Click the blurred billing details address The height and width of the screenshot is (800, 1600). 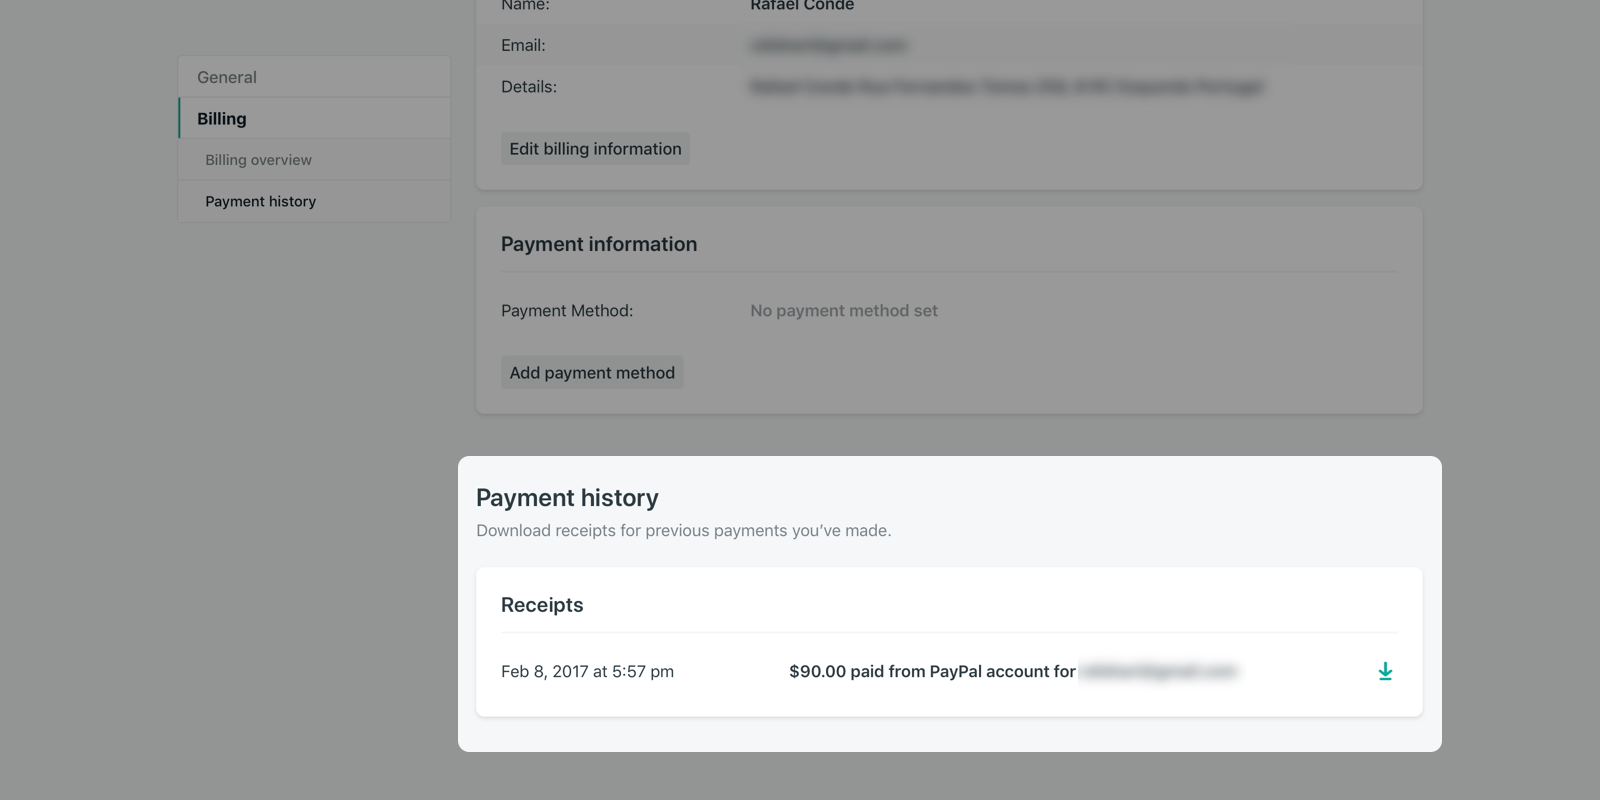pos(1006,87)
